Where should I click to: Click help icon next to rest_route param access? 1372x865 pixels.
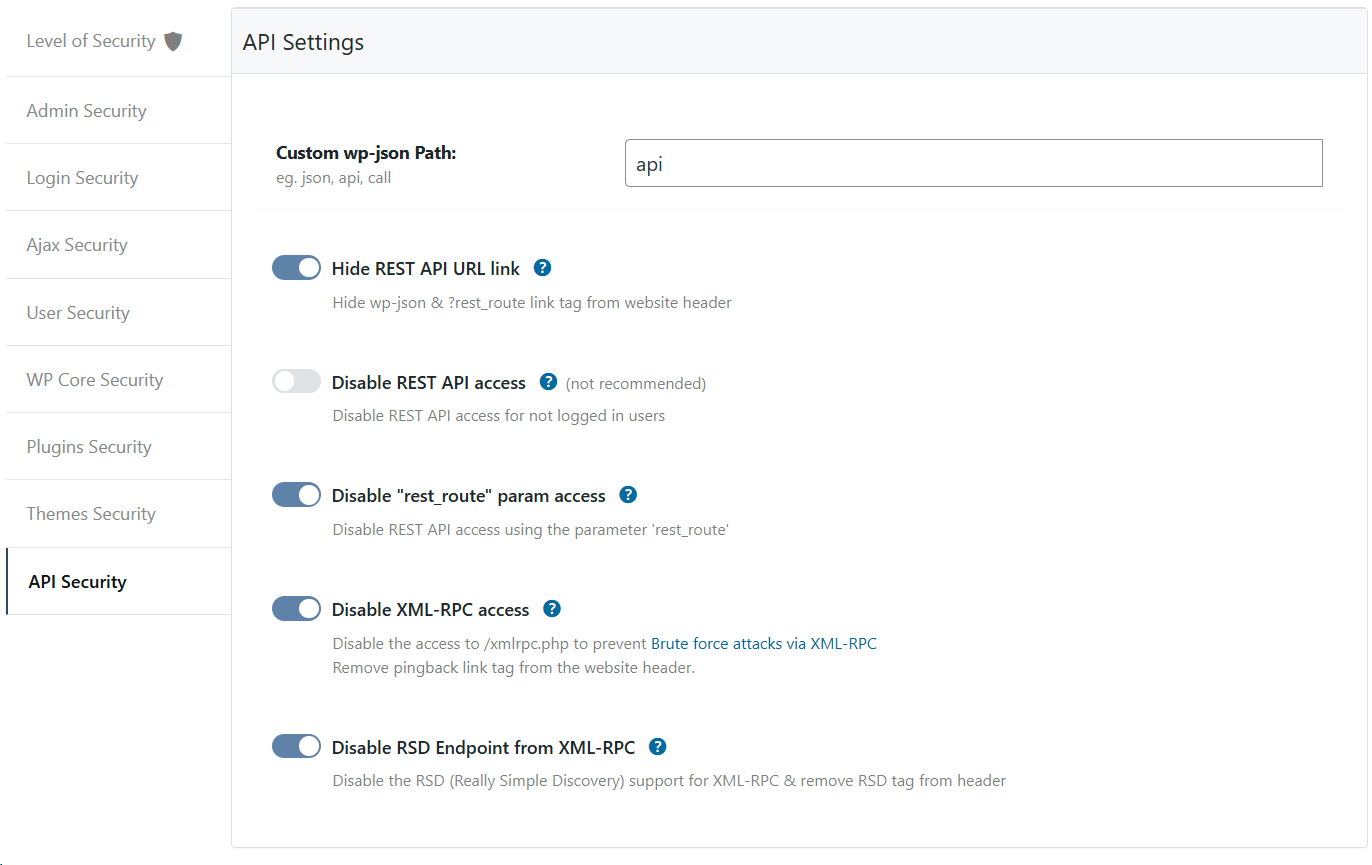point(628,495)
